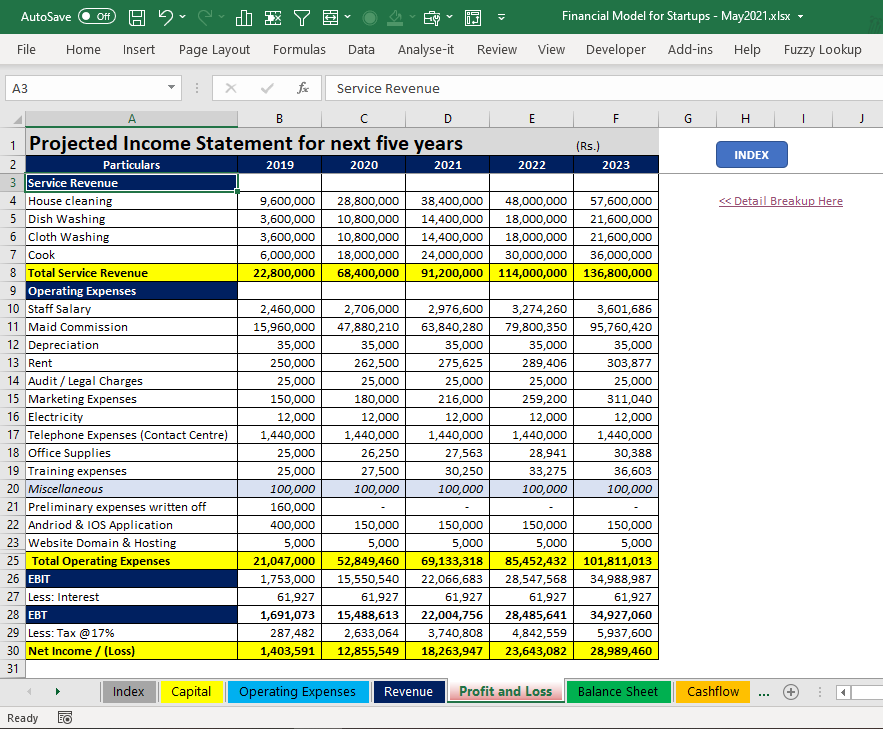Switch to the View ribbon tab
This screenshot has height=729, width=883.
coord(551,50)
